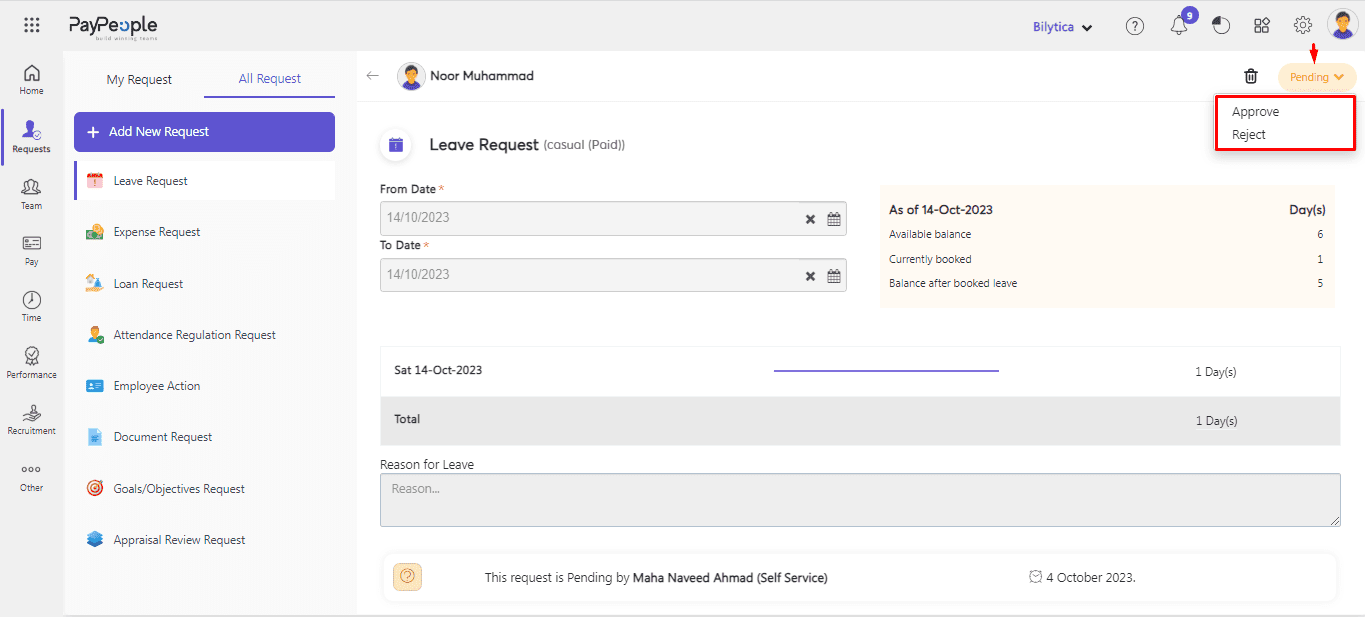Open Team section in sidebar
This screenshot has width=1365, height=617.
[x=32, y=193]
